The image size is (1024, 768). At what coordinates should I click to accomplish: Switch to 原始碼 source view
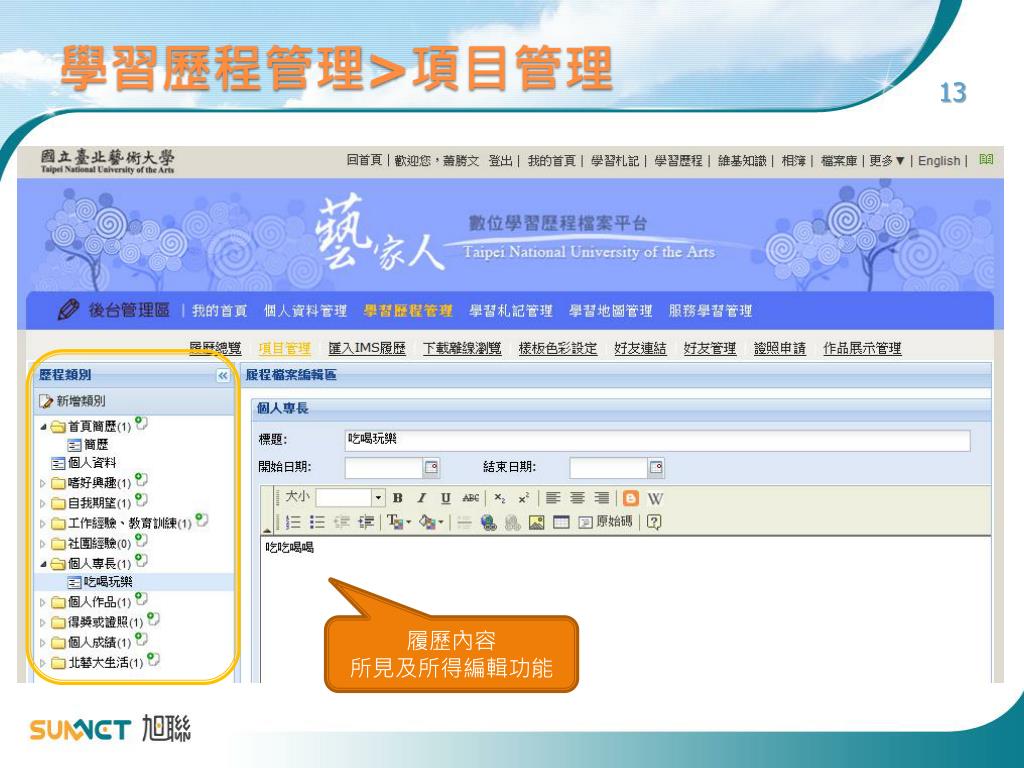click(x=605, y=521)
